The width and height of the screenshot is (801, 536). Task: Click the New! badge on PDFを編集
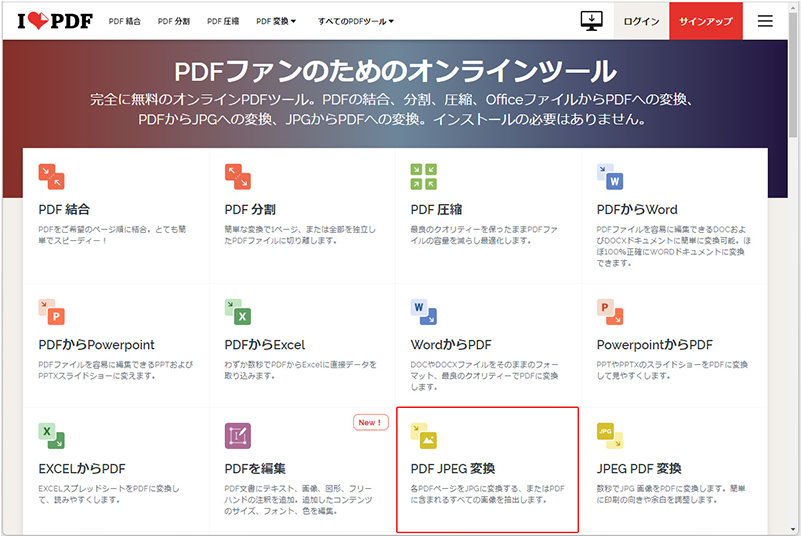tap(370, 423)
